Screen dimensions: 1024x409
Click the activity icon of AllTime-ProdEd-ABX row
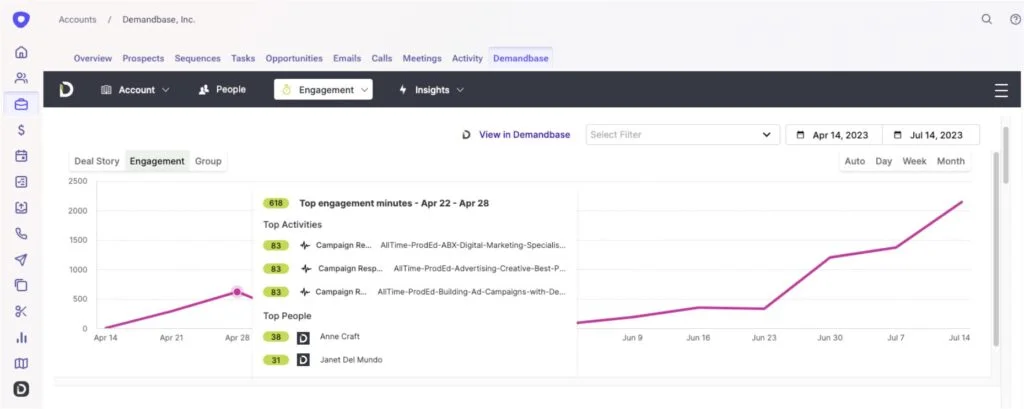click(305, 246)
